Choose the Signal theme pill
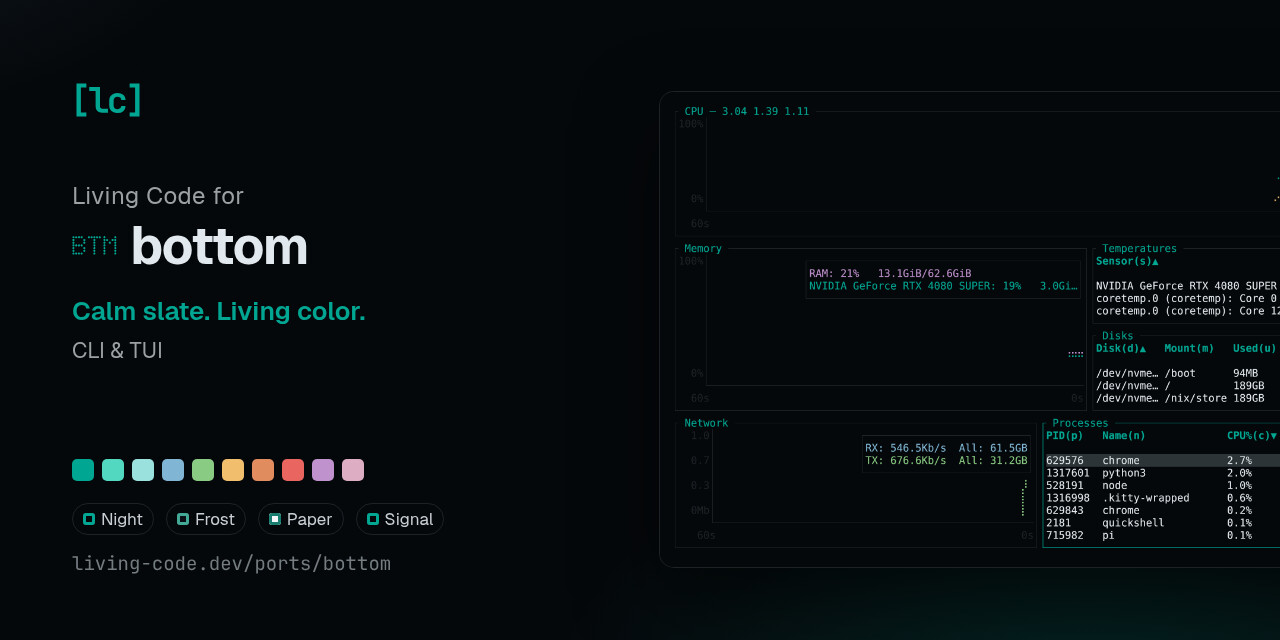 click(x=400, y=519)
